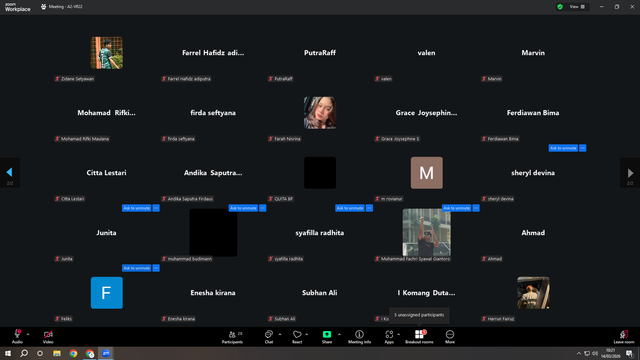This screenshot has height=360, width=640.
Task: Select 'Mohamad Rifki...' name tile
Action: [107, 113]
